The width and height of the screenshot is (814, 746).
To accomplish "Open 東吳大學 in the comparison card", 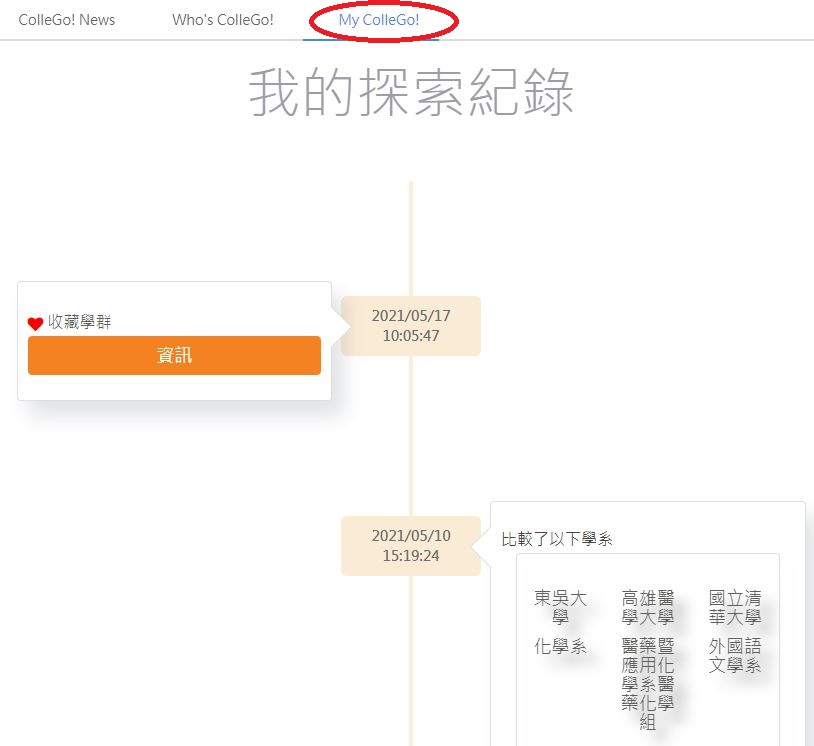I will 560,607.
